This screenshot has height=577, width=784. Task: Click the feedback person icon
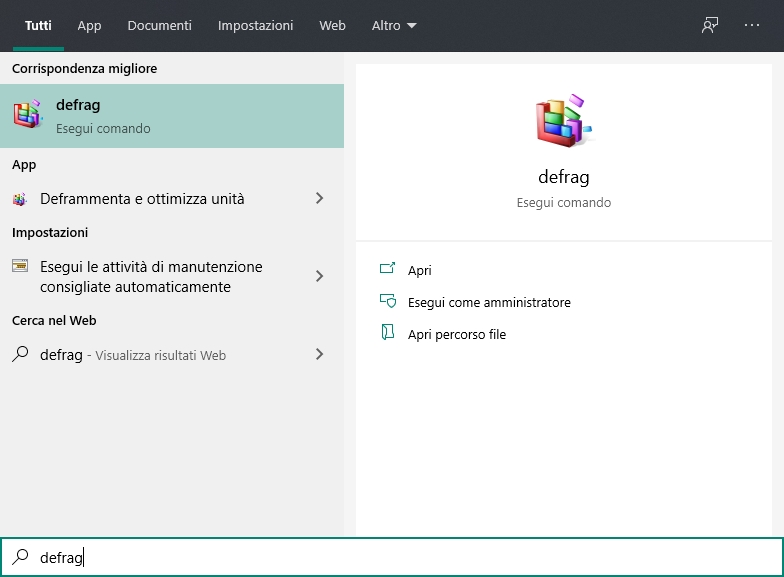710,25
